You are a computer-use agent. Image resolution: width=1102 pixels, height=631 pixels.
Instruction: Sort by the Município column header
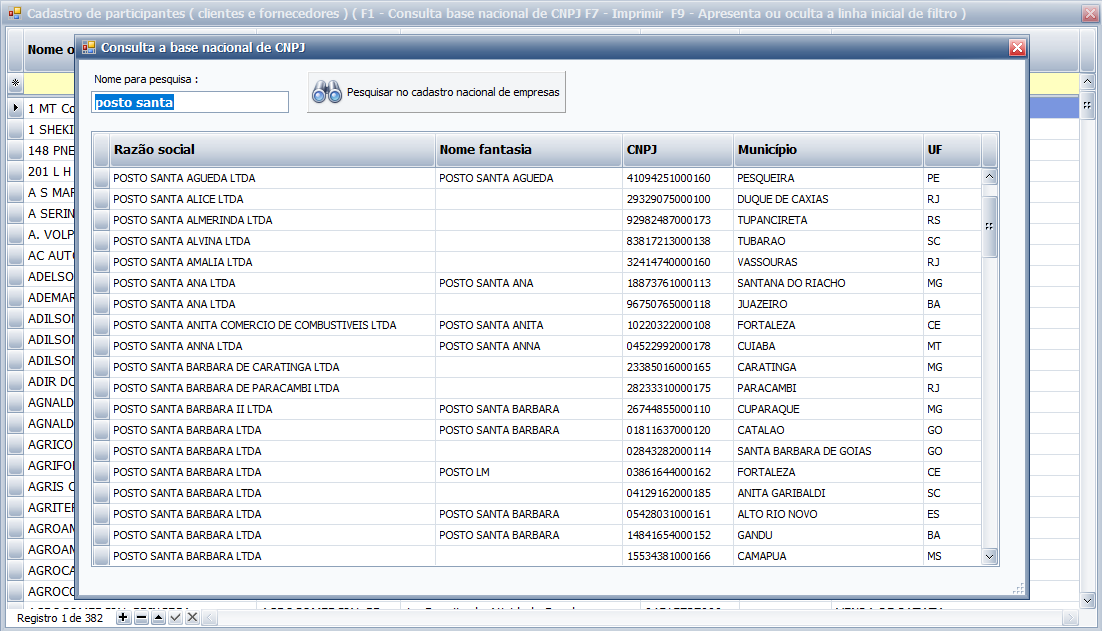(828, 150)
